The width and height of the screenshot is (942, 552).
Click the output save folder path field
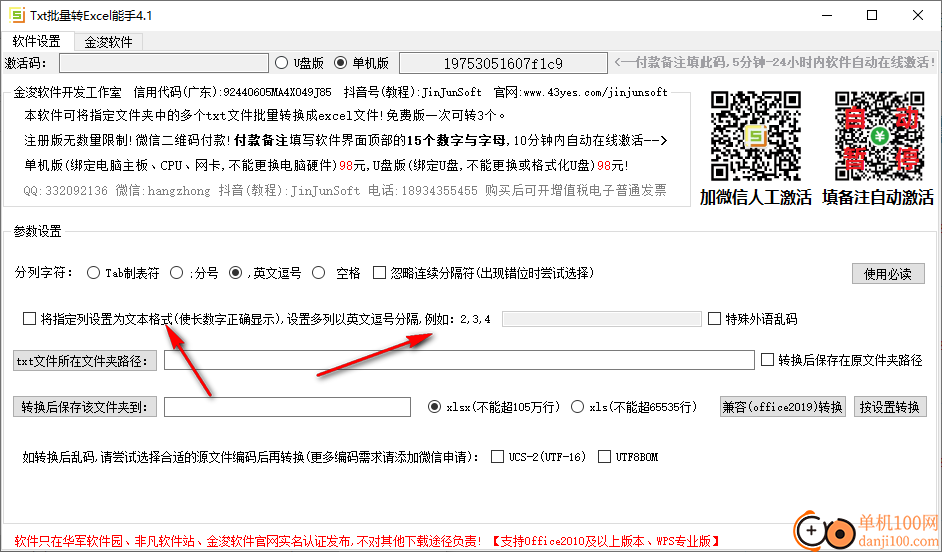coord(287,407)
